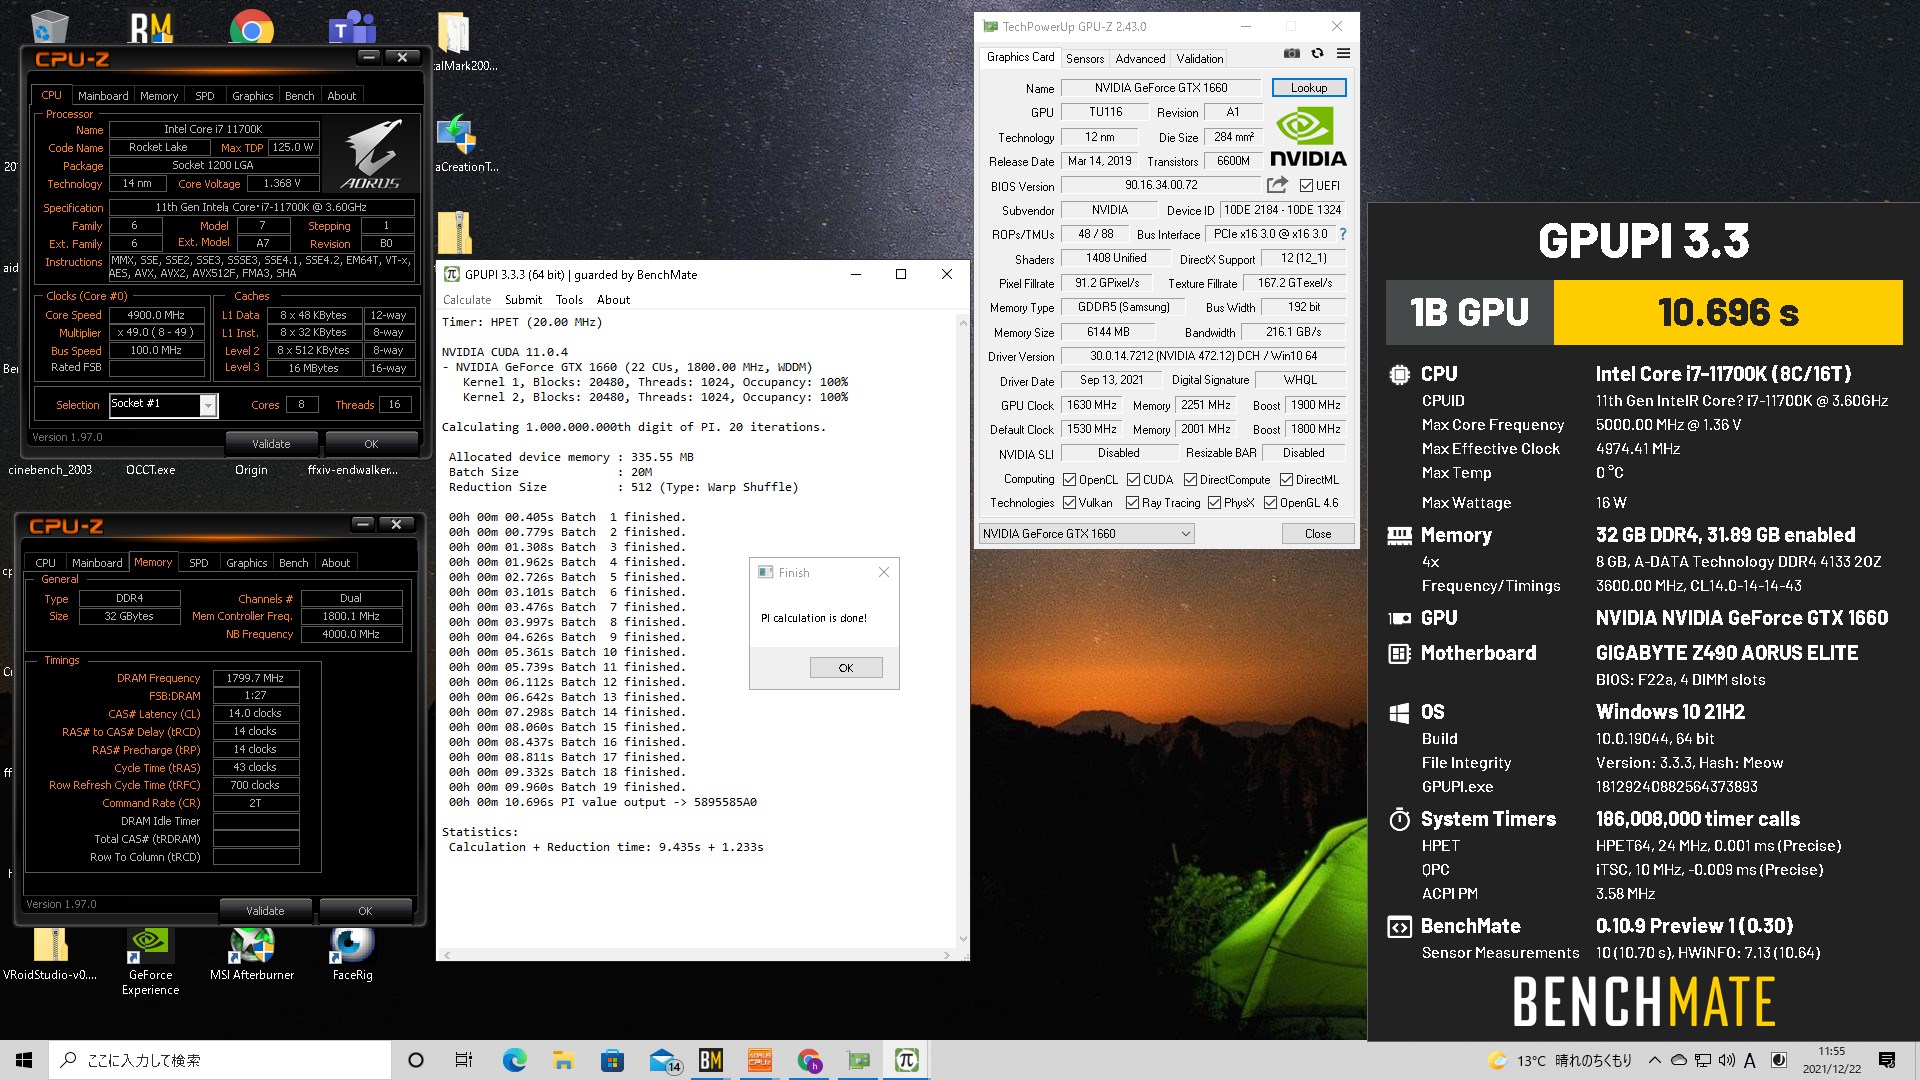Image resolution: width=1920 pixels, height=1080 pixels.
Task: Open Task View in the taskbar
Action: pyautogui.click(x=464, y=1060)
